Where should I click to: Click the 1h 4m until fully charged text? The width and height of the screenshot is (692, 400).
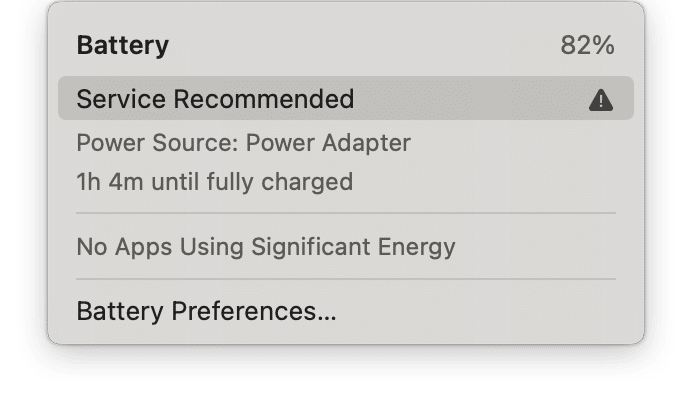(x=214, y=182)
